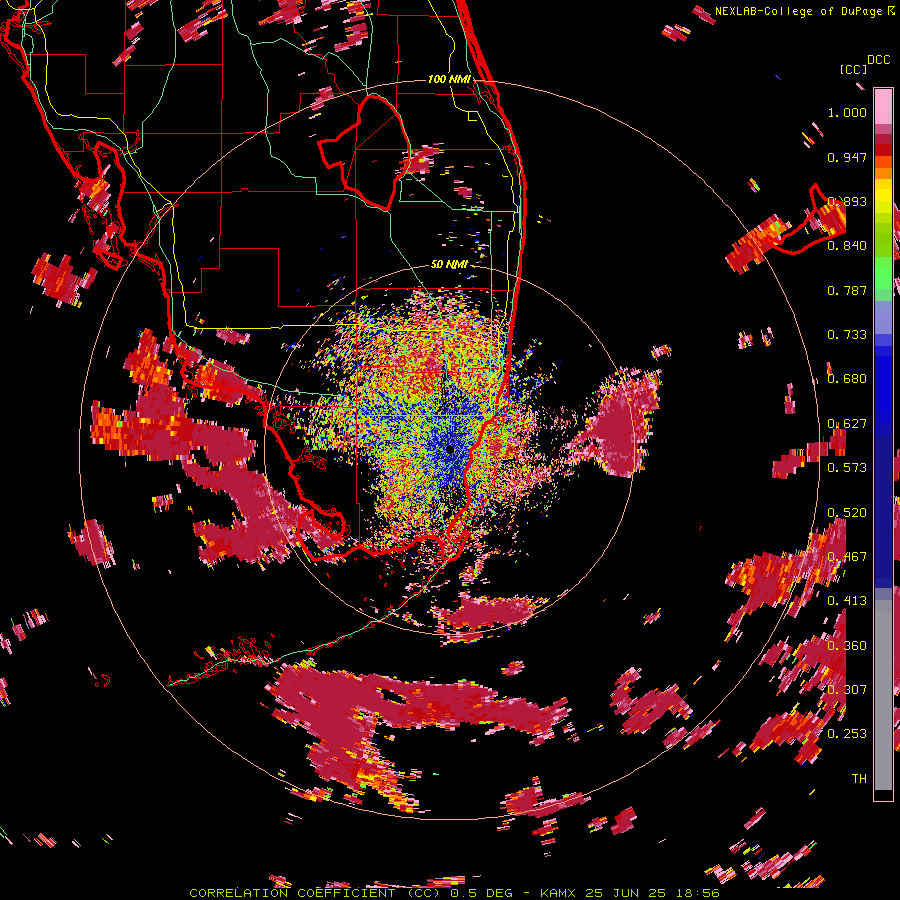
Task: Click the [CC] units label
Action: pyautogui.click(x=854, y=69)
